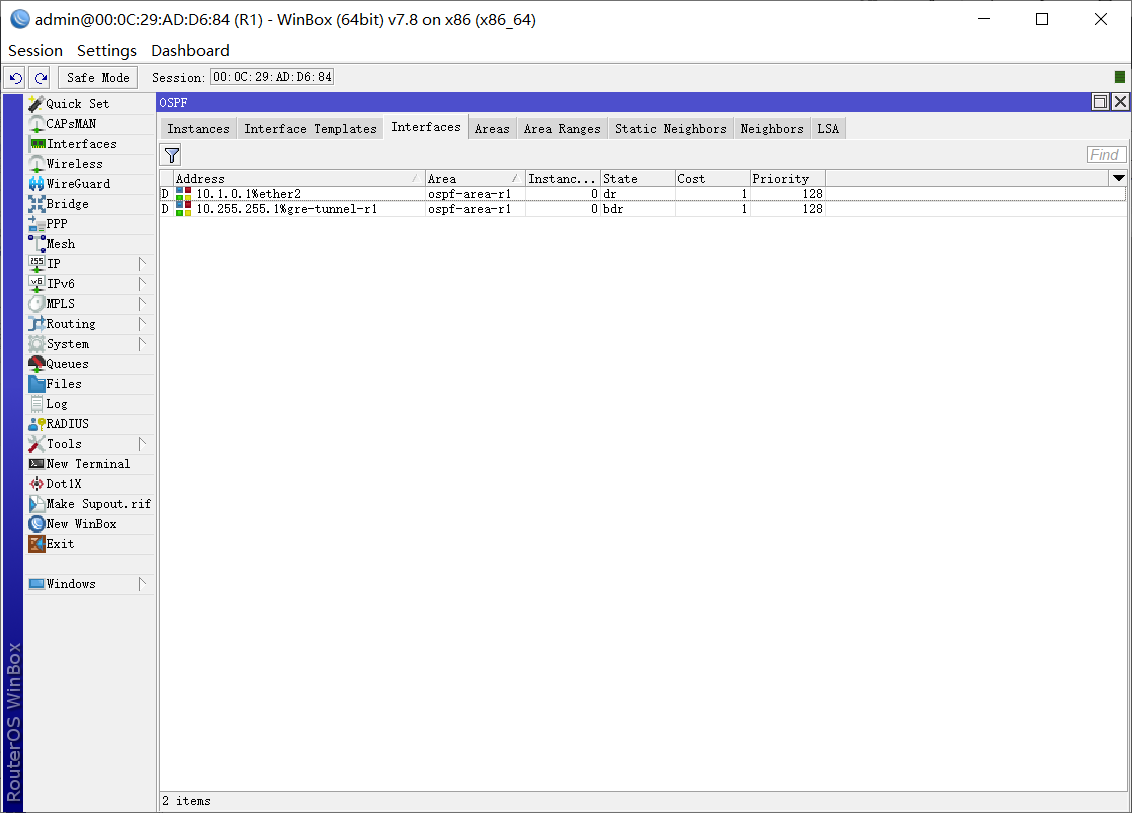
Task: Click the Undo arrow icon
Action: [x=16, y=77]
